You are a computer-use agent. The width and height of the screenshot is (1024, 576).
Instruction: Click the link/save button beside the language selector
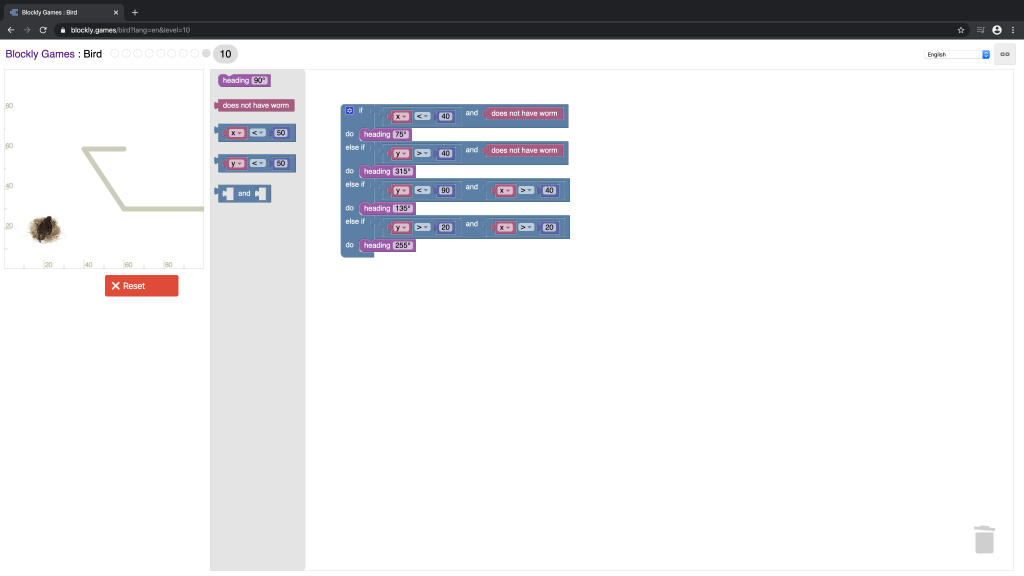tap(1005, 54)
